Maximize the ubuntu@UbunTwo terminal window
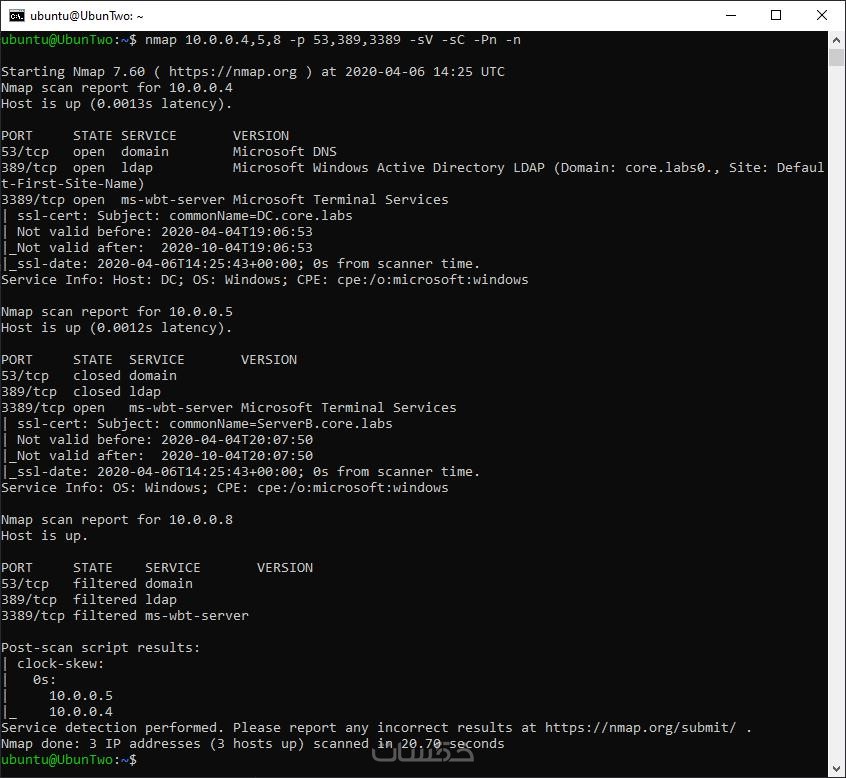The width and height of the screenshot is (846, 778). [x=776, y=15]
